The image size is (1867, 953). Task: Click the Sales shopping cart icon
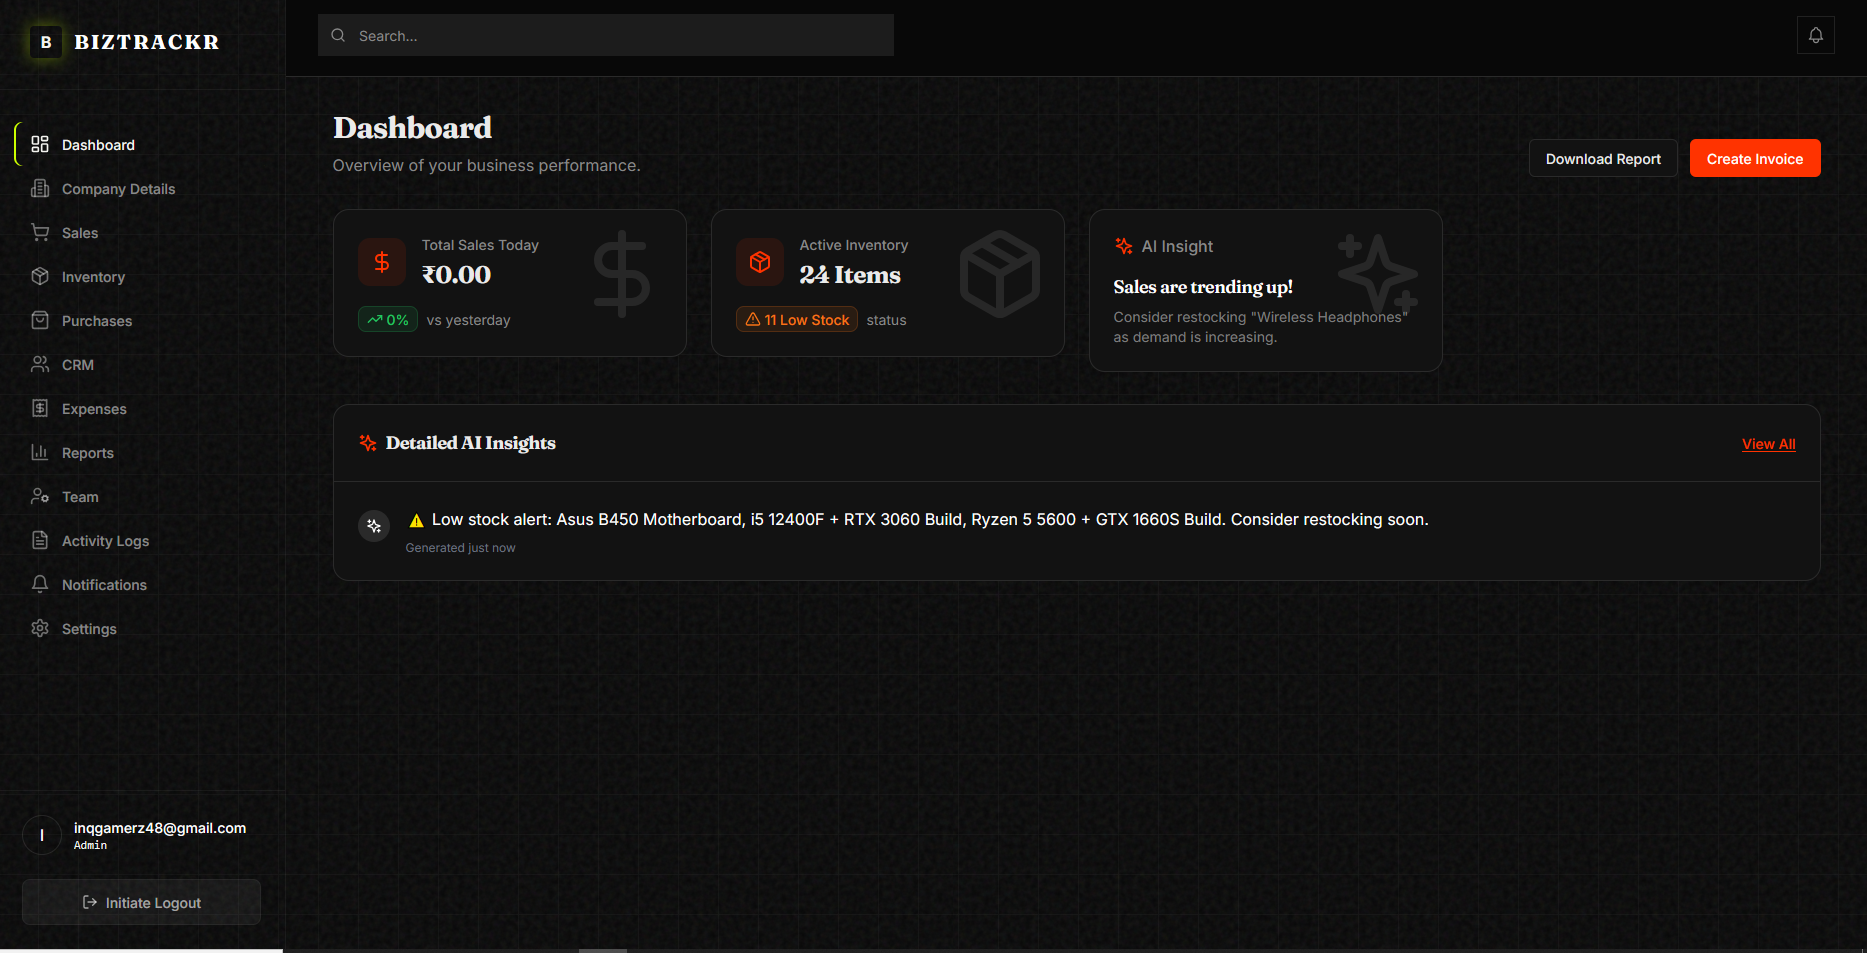40,232
